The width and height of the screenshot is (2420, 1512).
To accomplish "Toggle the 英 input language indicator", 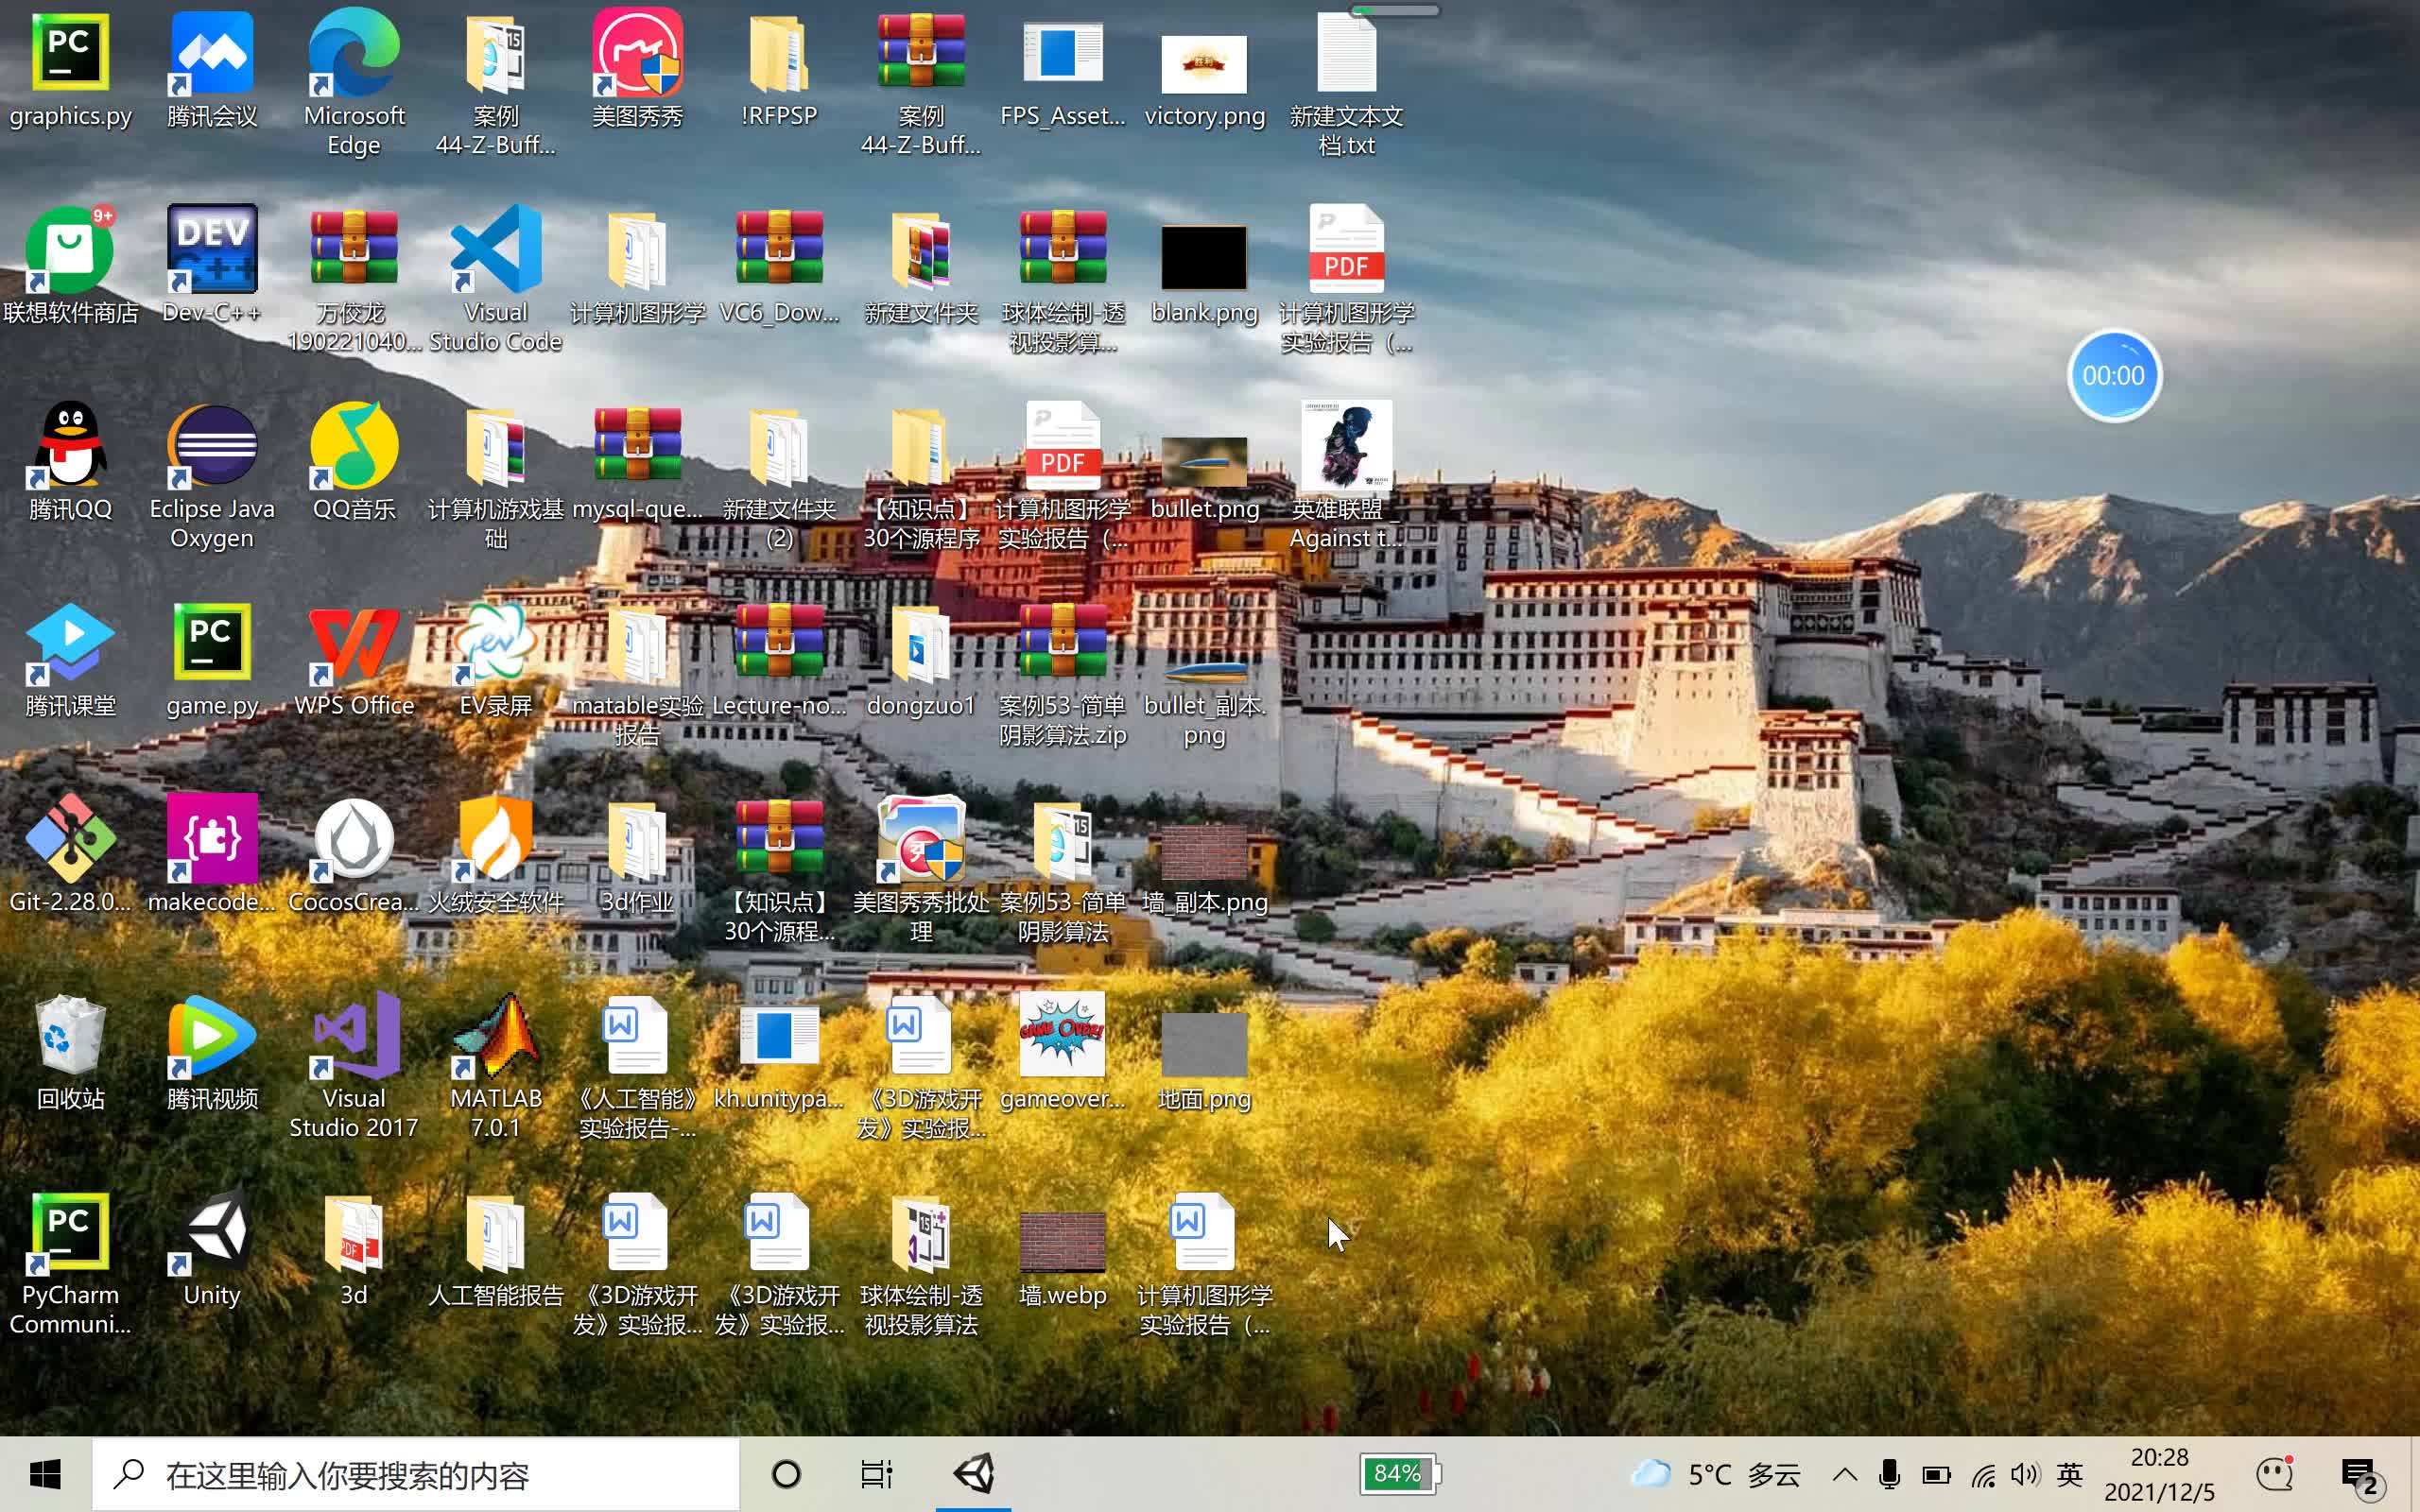I will (2070, 1474).
